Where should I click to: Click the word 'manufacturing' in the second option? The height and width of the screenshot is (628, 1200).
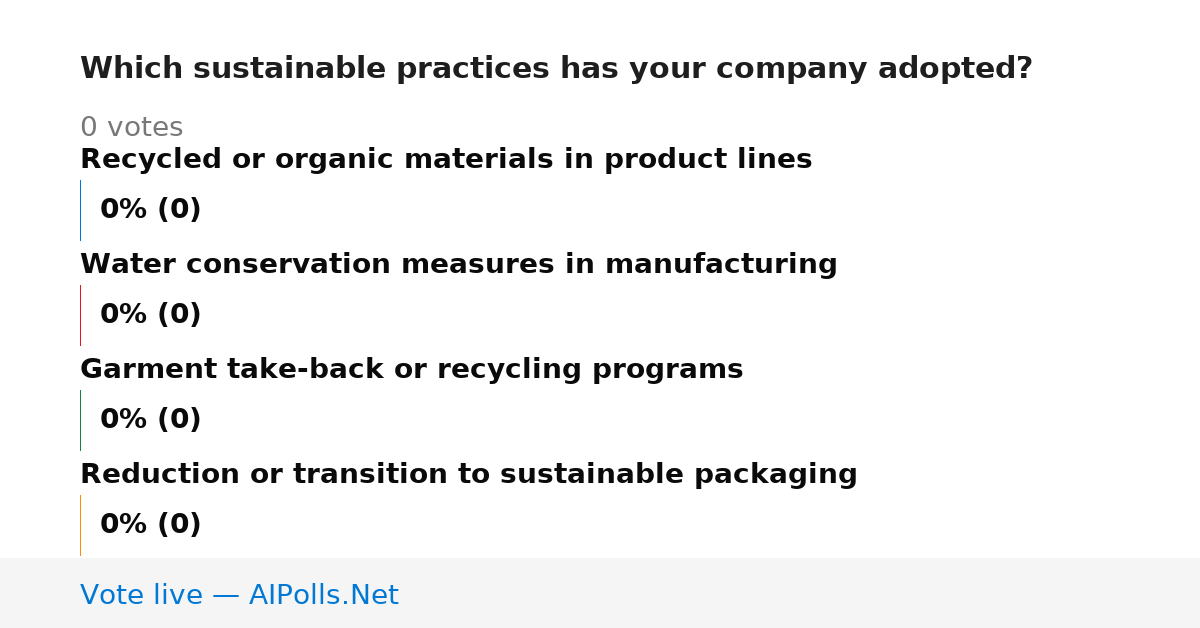click(x=721, y=265)
